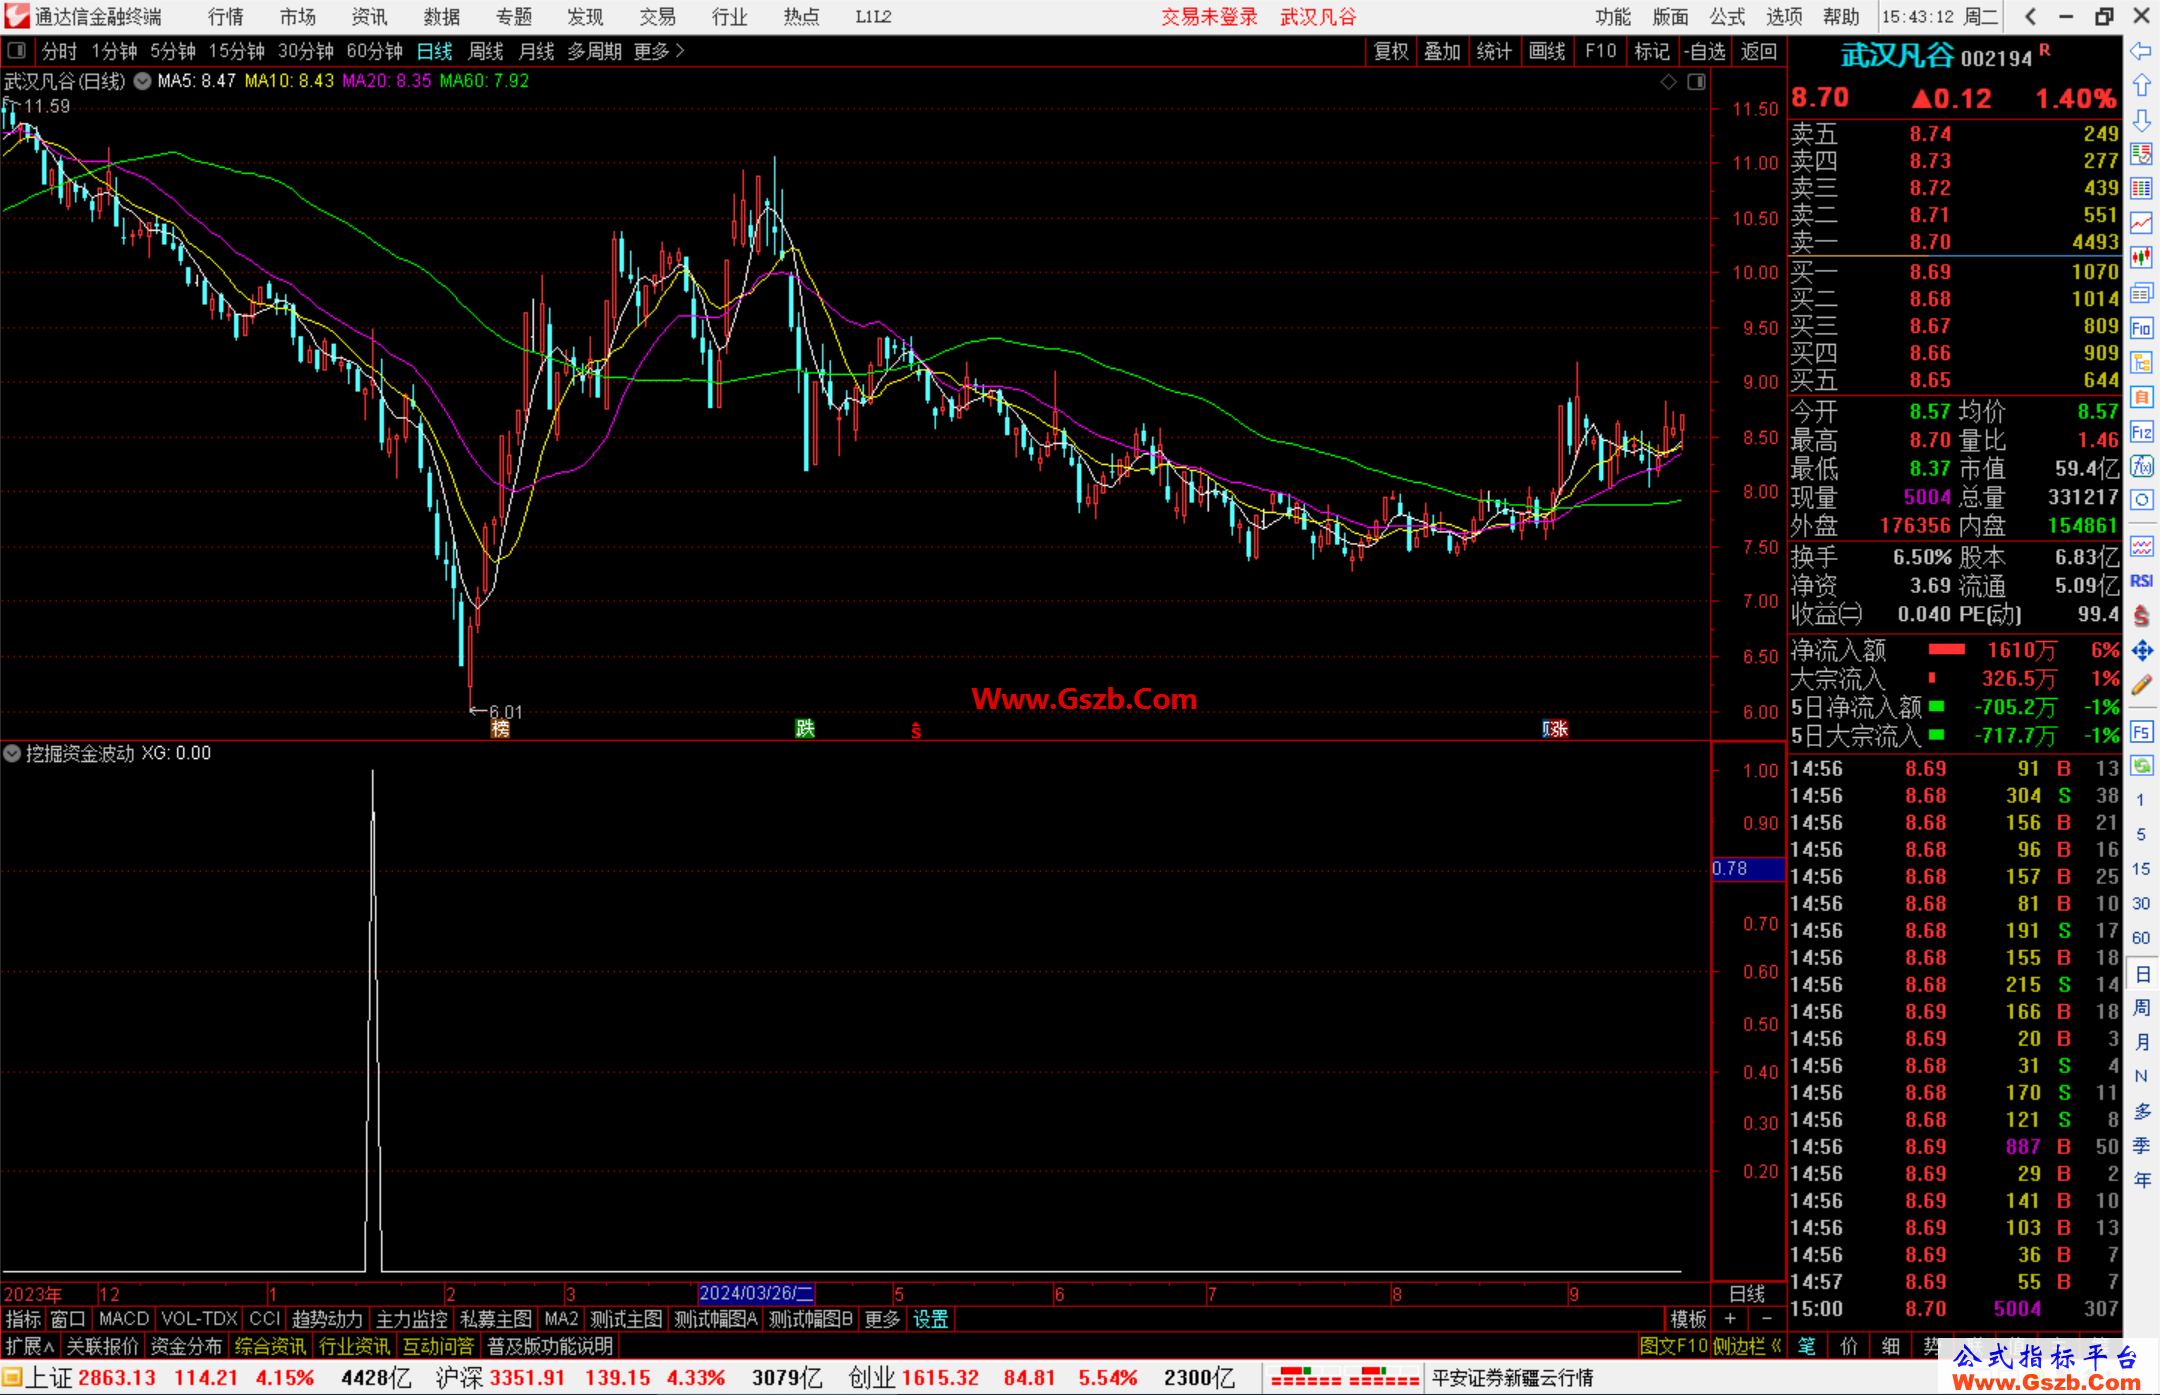Open the 行情 menu
Viewport: 2160px width, 1395px height.
pyautogui.click(x=226, y=16)
